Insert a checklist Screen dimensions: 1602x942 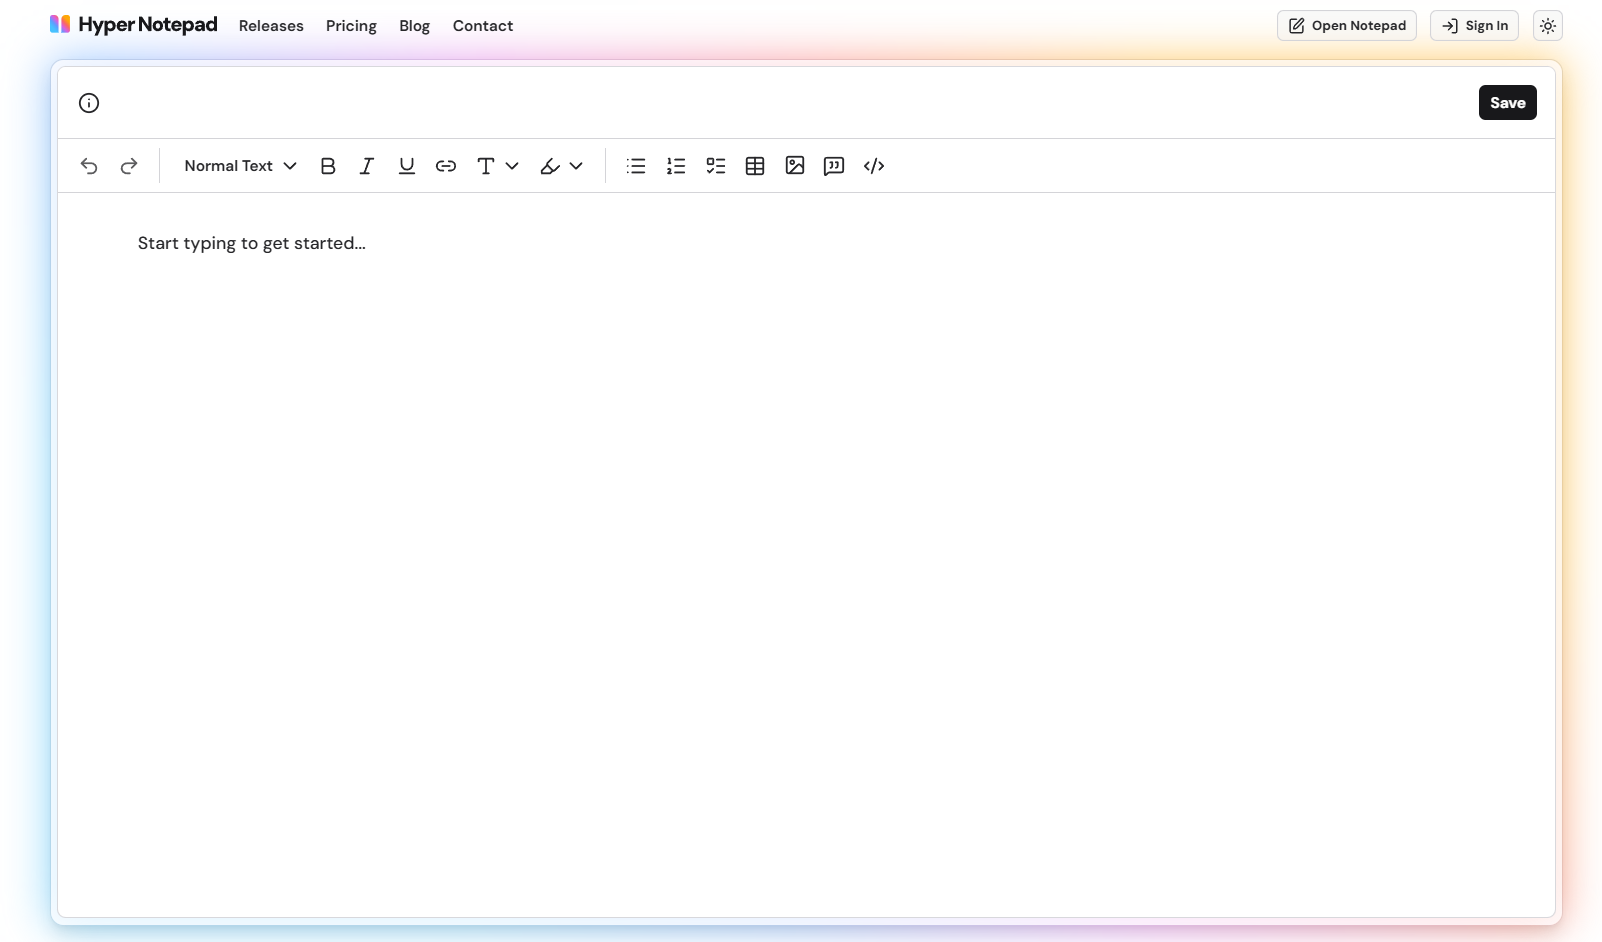pos(716,166)
